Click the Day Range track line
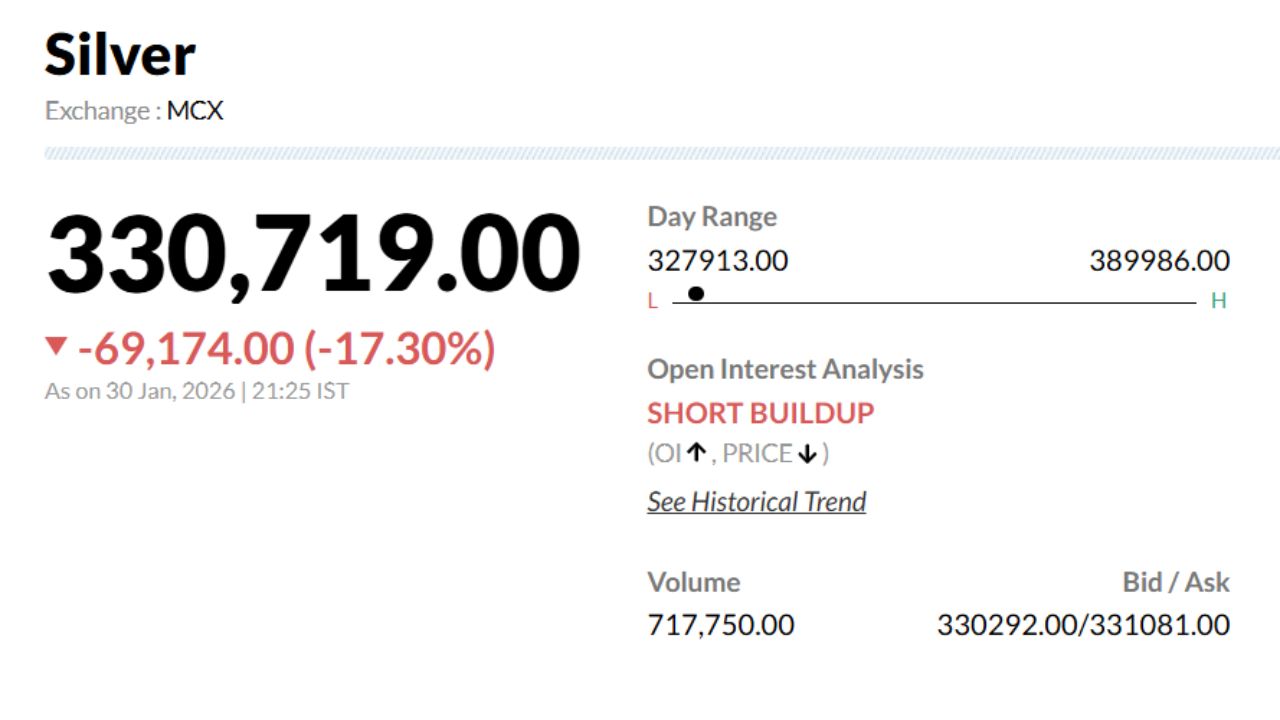This screenshot has width=1280, height=720. click(x=940, y=302)
